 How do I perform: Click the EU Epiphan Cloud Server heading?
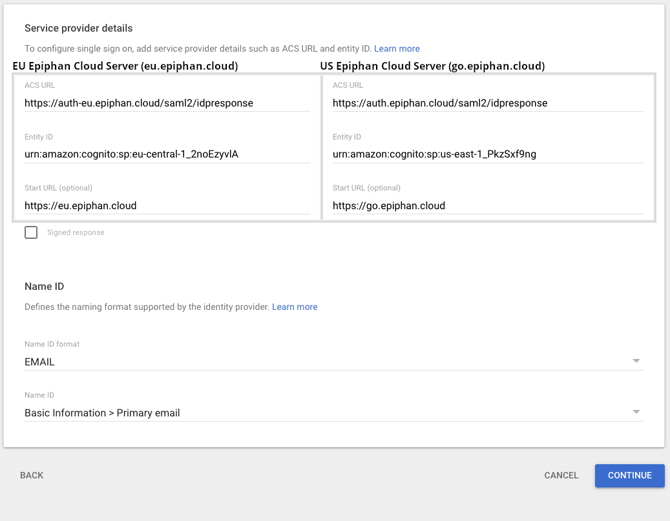[125, 66]
